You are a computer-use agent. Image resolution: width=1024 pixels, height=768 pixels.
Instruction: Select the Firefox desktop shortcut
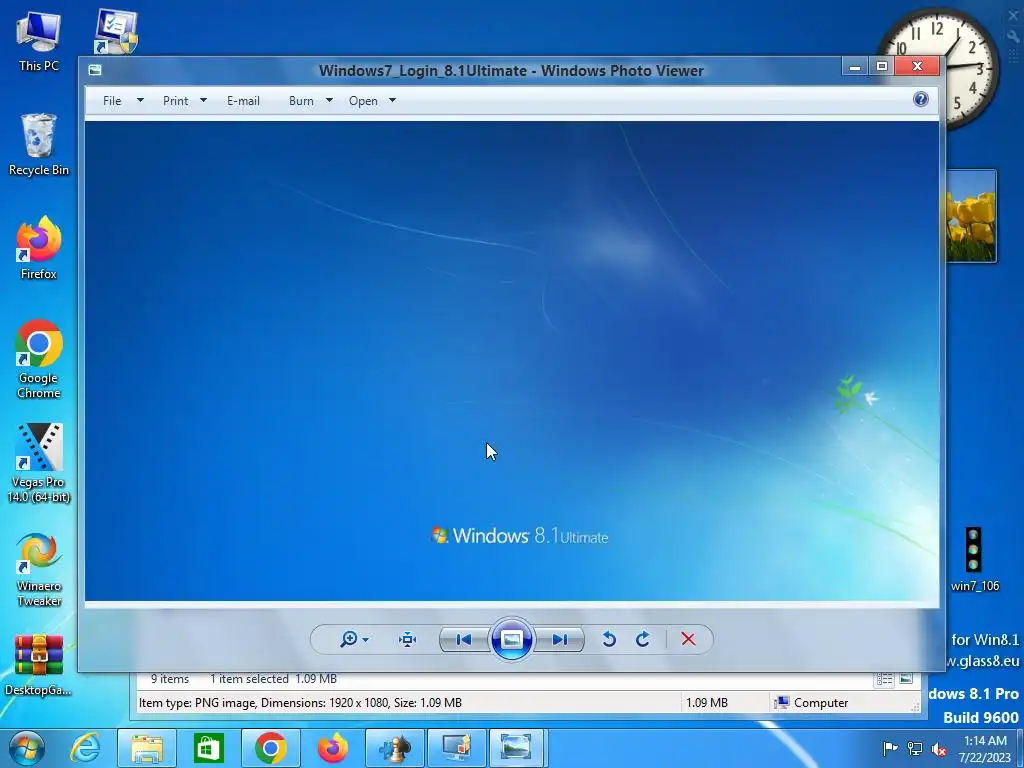[39, 248]
